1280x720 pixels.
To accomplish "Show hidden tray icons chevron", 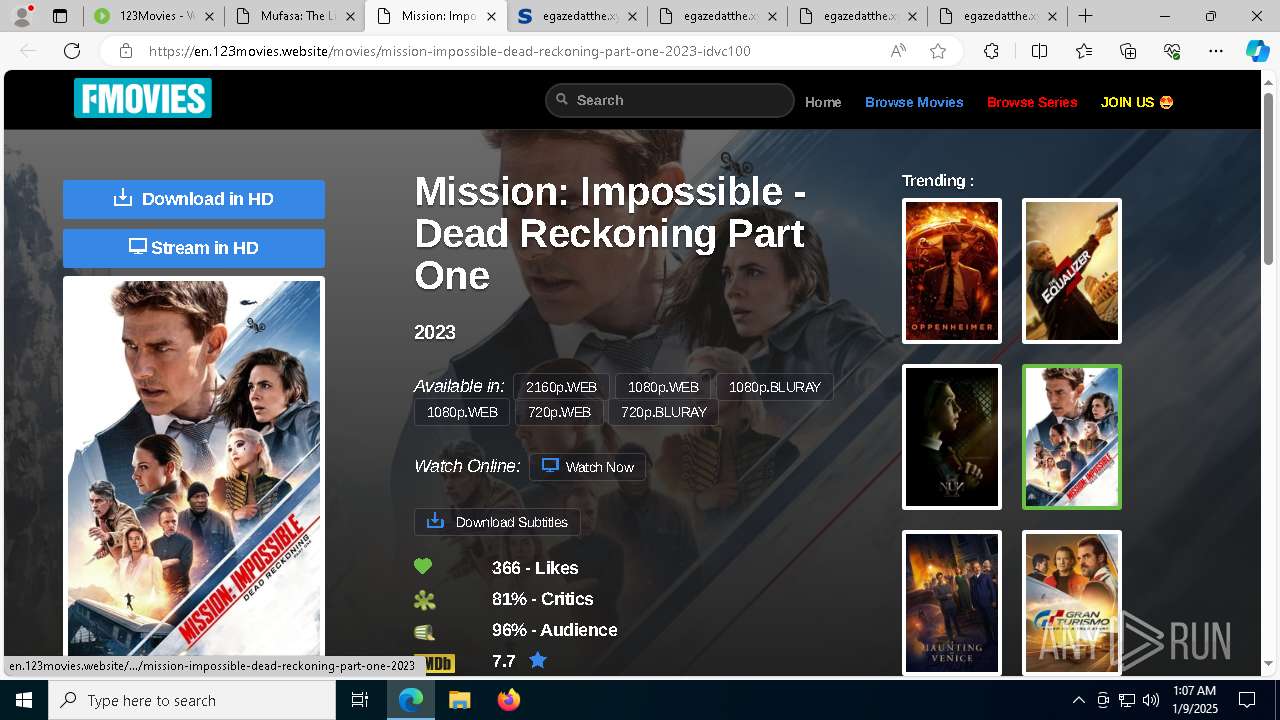I will [1078, 700].
